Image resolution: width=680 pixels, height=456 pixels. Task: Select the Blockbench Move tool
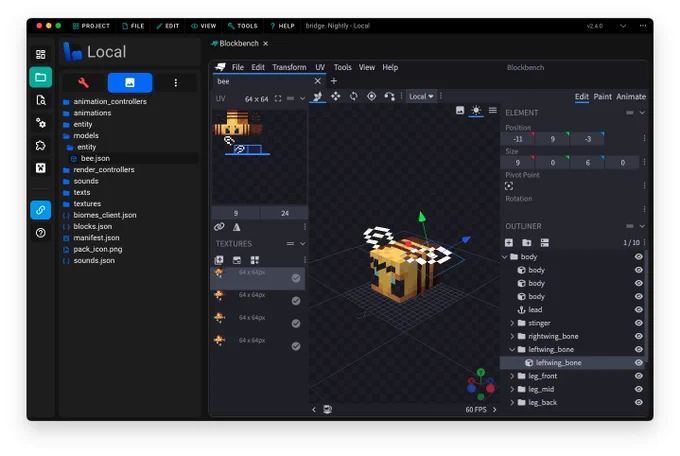click(x=317, y=96)
